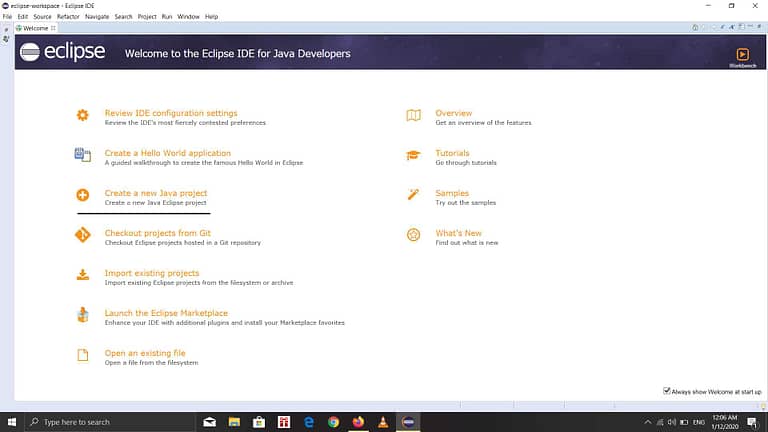Open the Help menu
This screenshot has height=432, width=768.
[211, 17]
